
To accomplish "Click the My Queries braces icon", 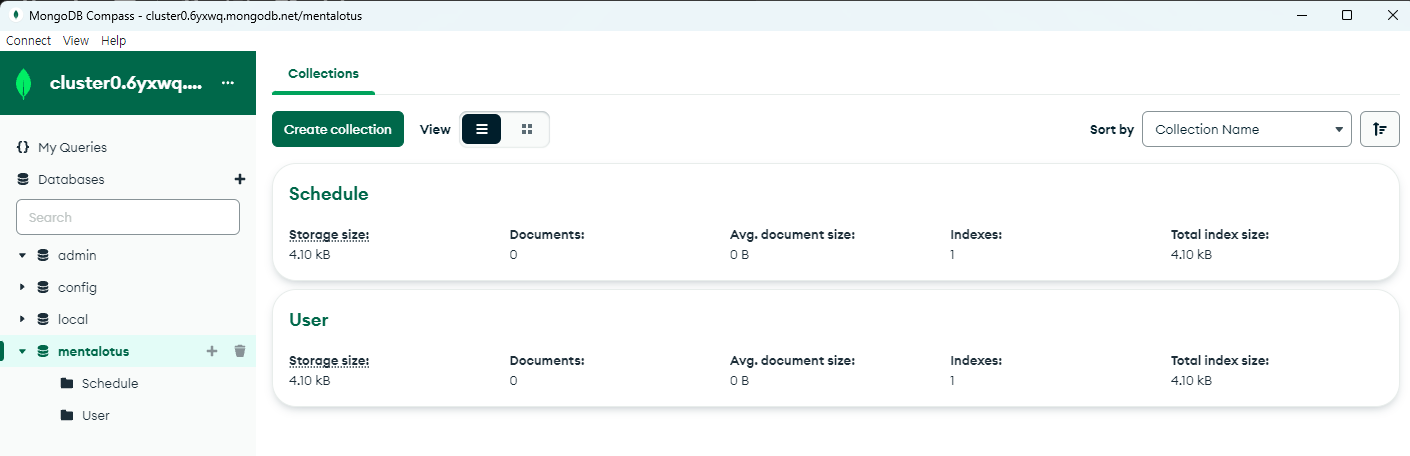I will 23,147.
